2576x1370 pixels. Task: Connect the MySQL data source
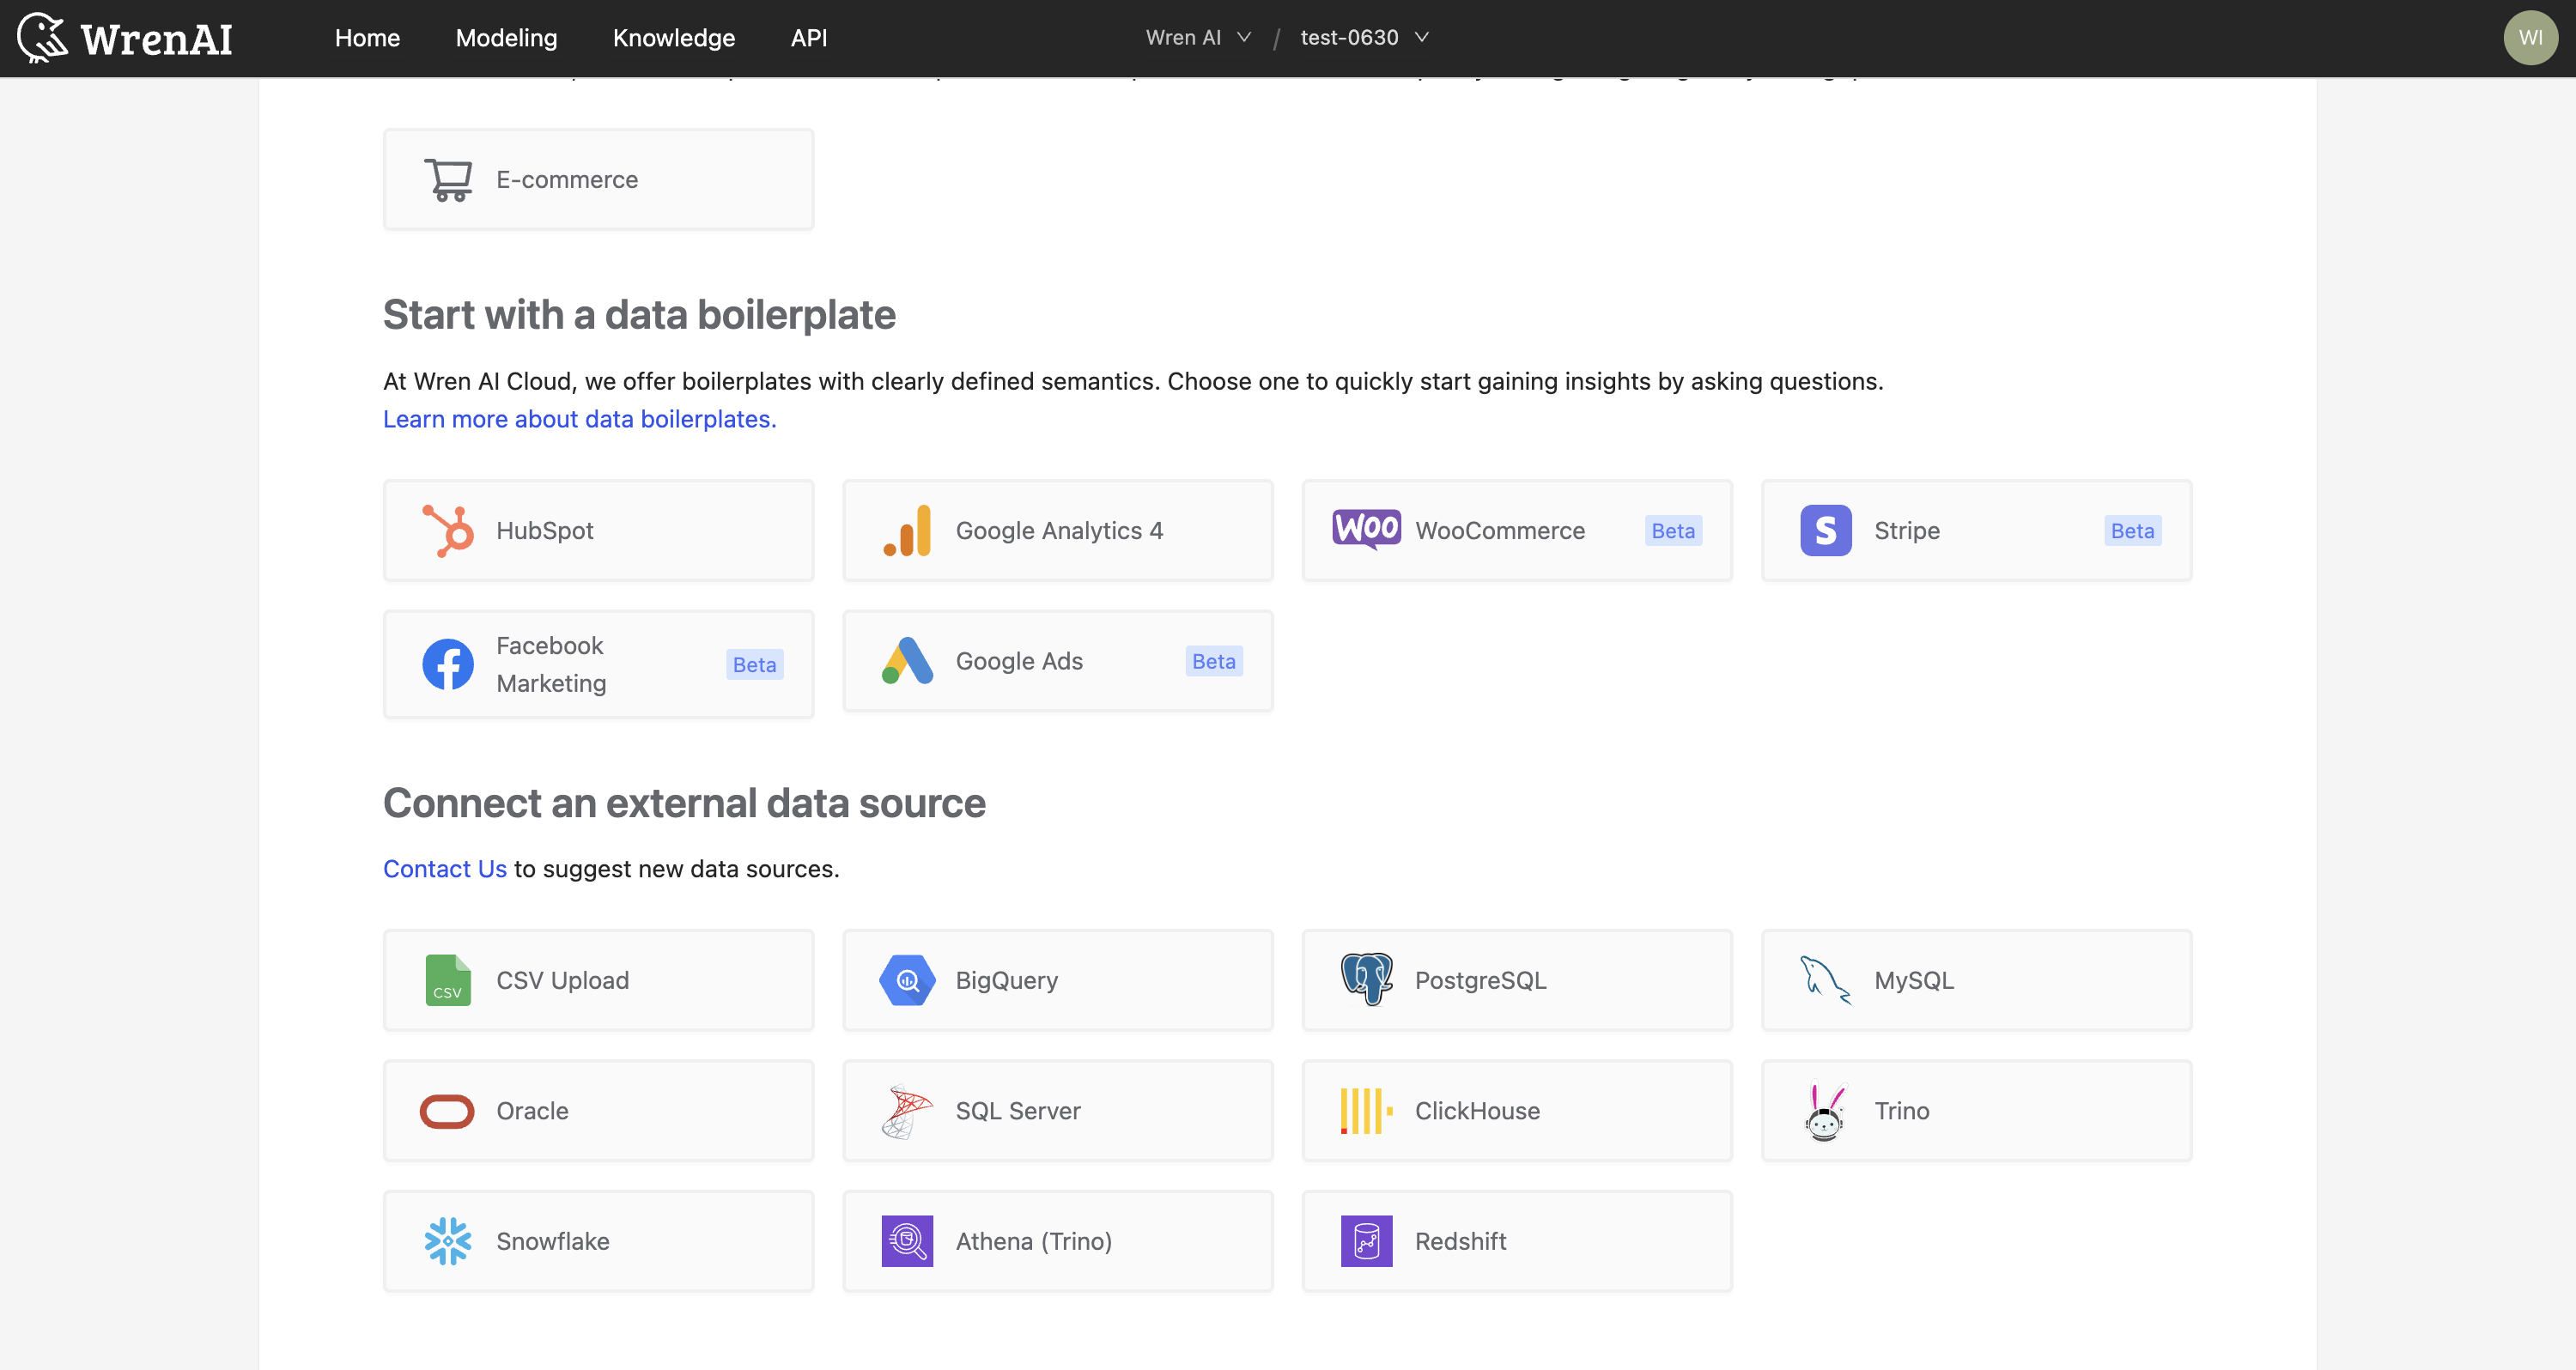[x=1977, y=981]
